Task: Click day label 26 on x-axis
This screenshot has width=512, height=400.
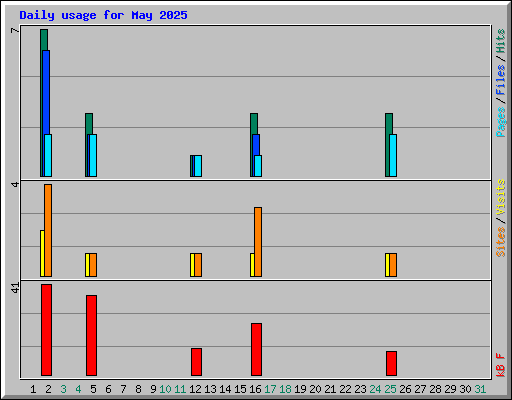Action: [x=405, y=389]
